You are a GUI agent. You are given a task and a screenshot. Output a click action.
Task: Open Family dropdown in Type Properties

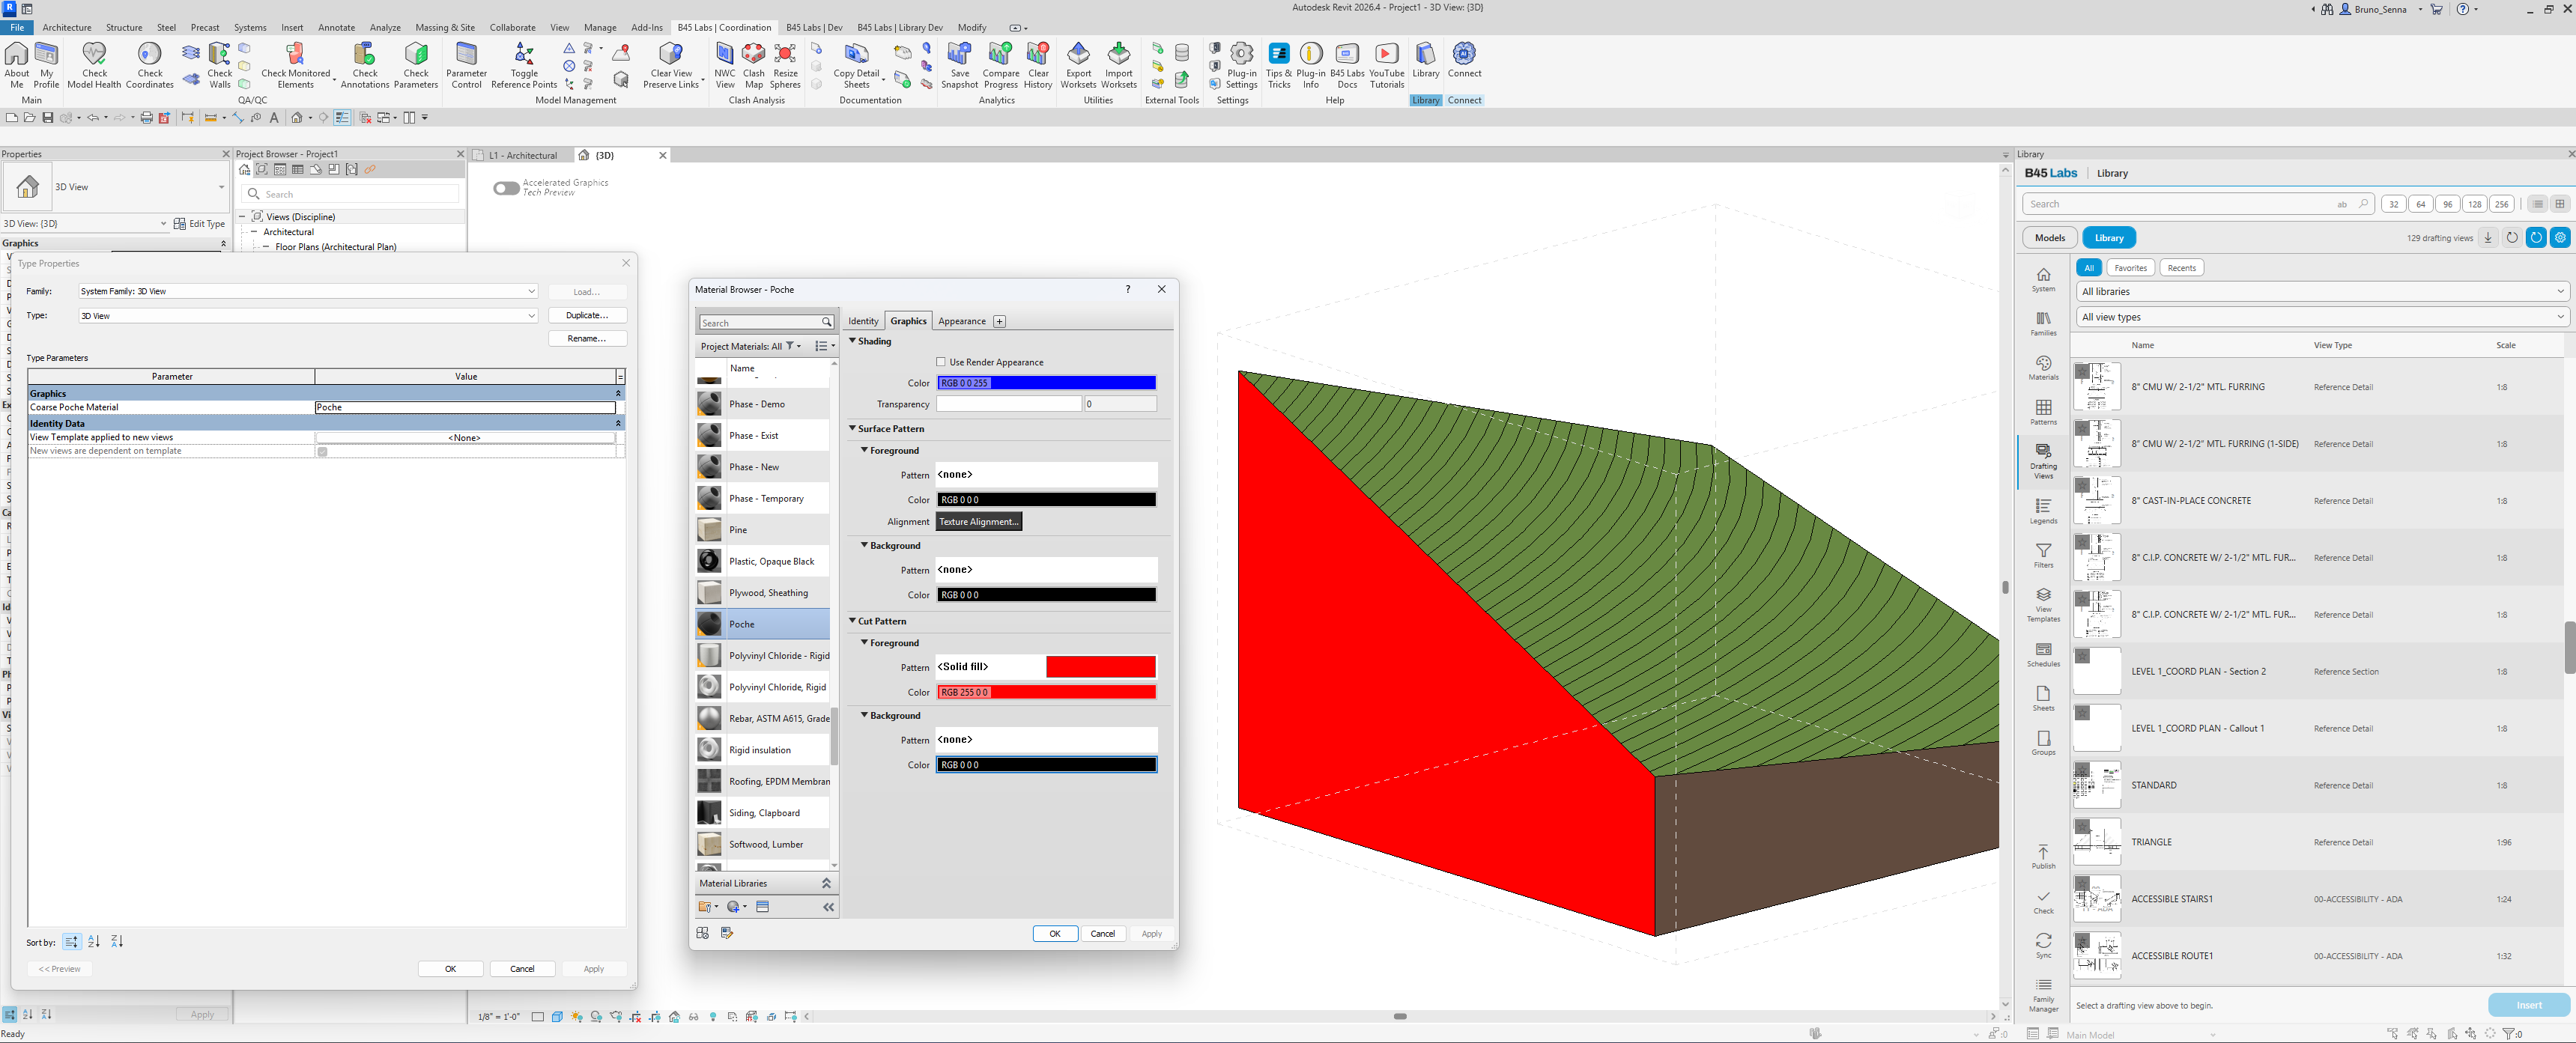coord(308,291)
